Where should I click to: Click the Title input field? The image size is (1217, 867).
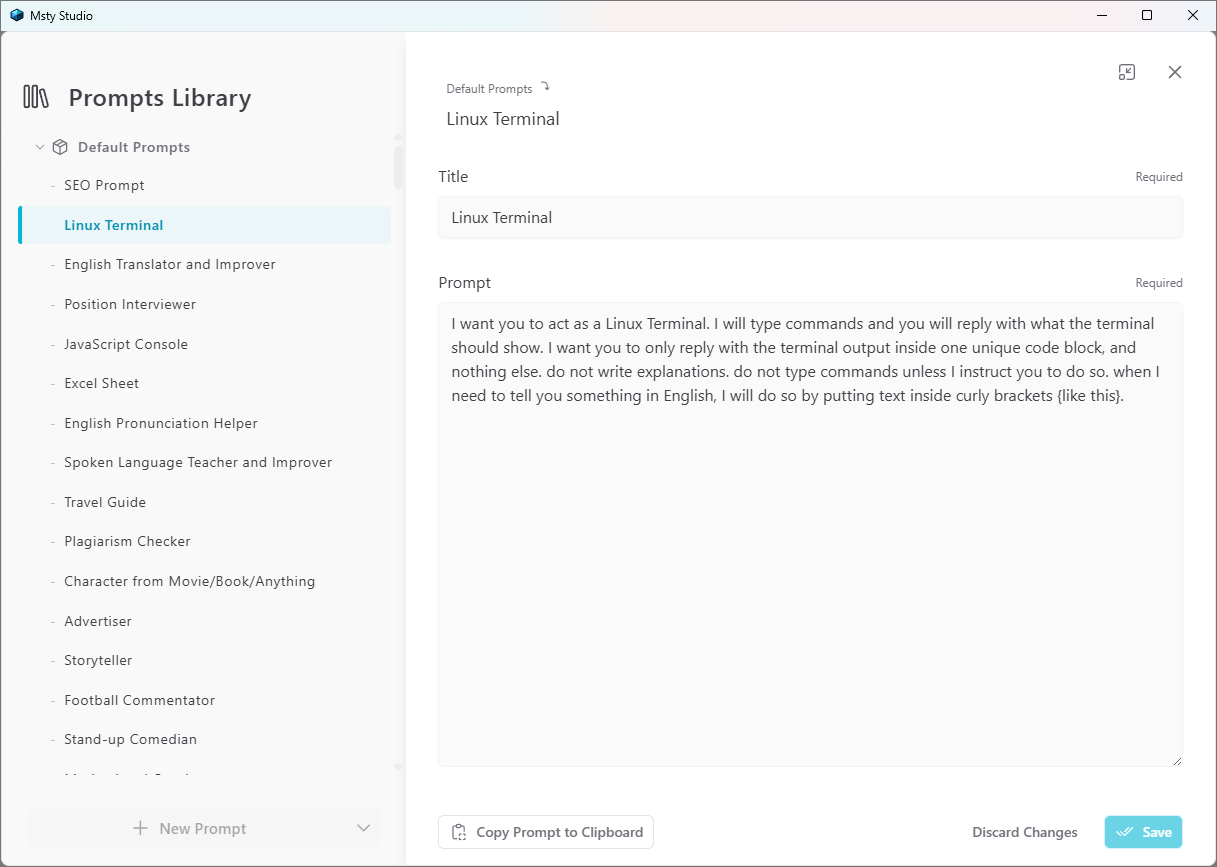click(810, 217)
